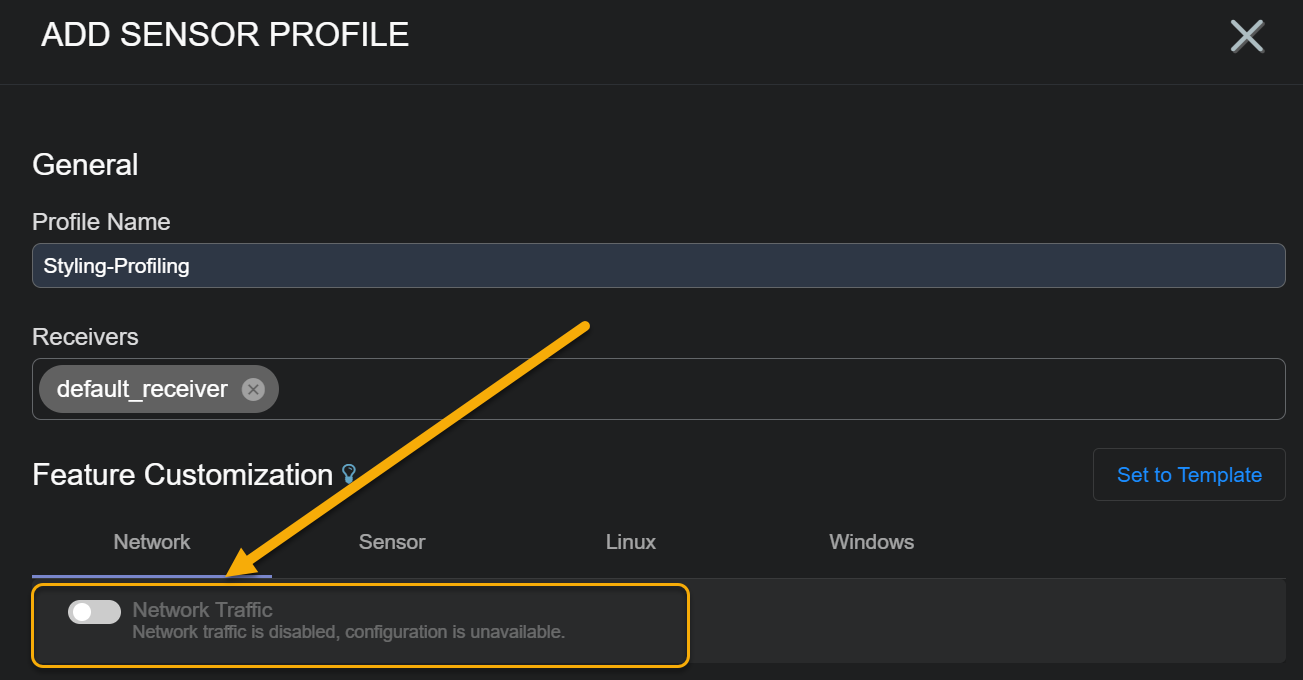Click the General section heading

tap(85, 164)
